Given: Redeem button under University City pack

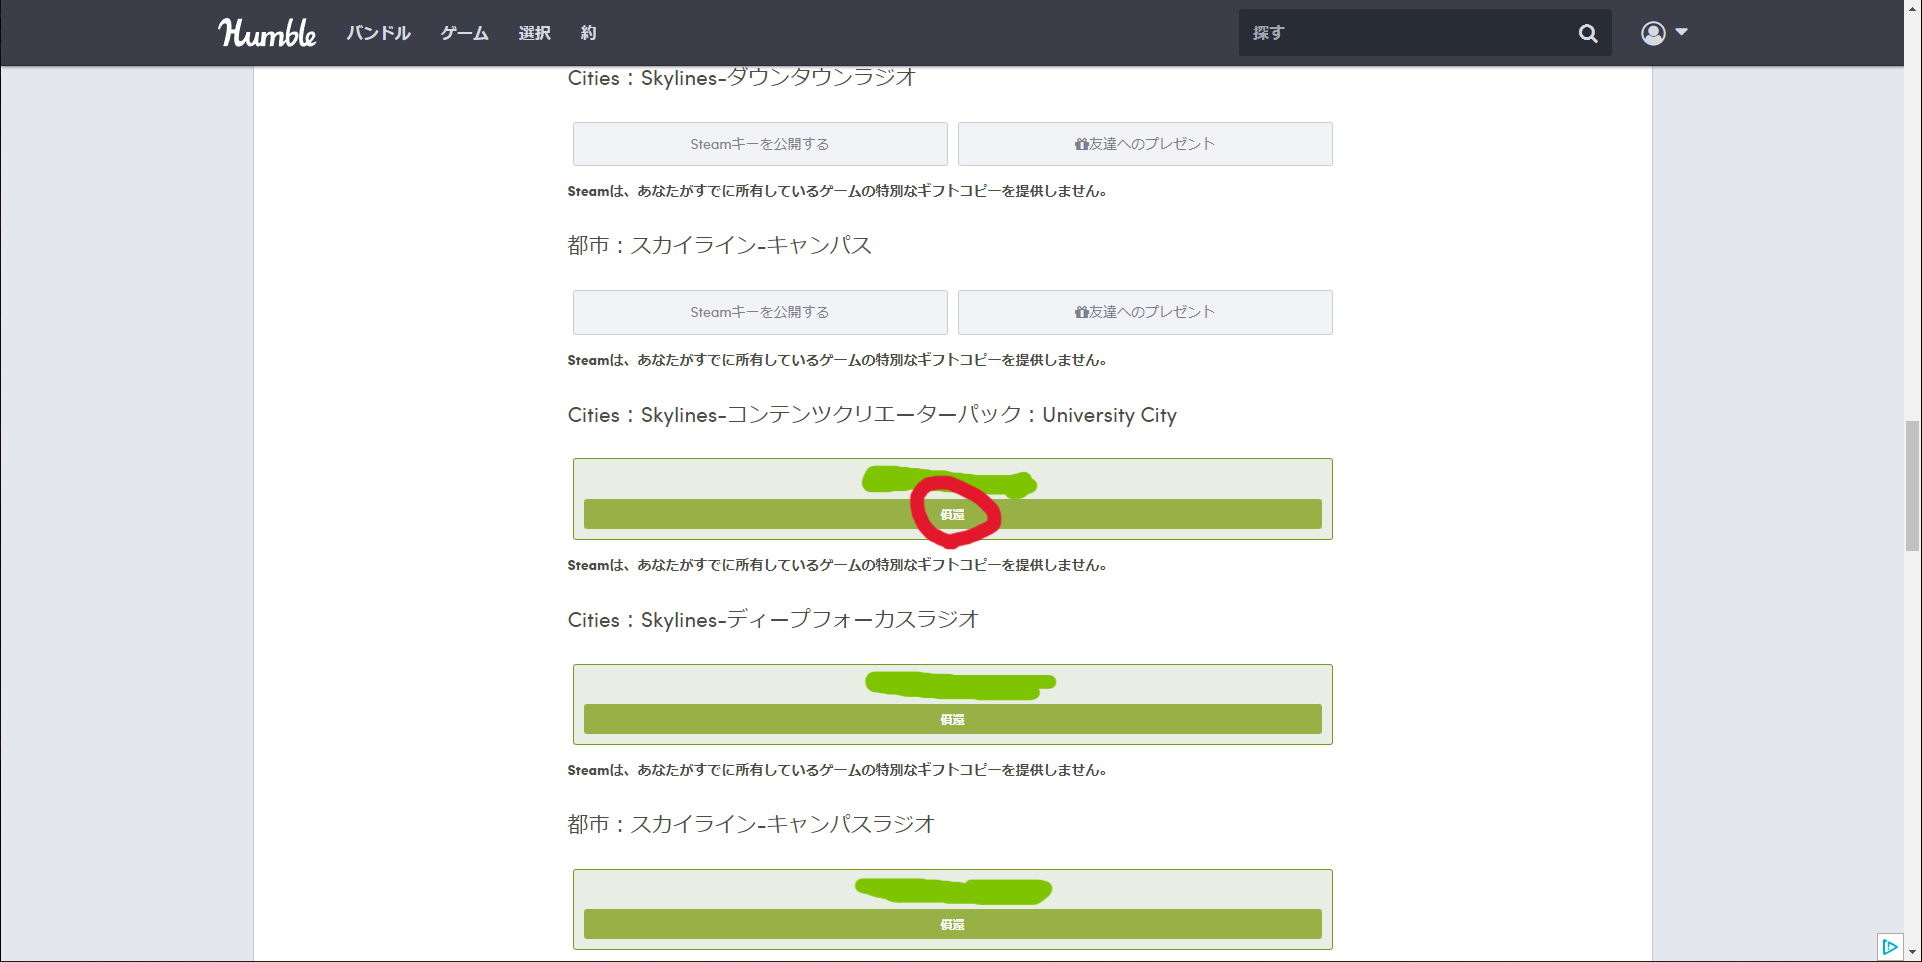Looking at the screenshot, I should (952, 514).
